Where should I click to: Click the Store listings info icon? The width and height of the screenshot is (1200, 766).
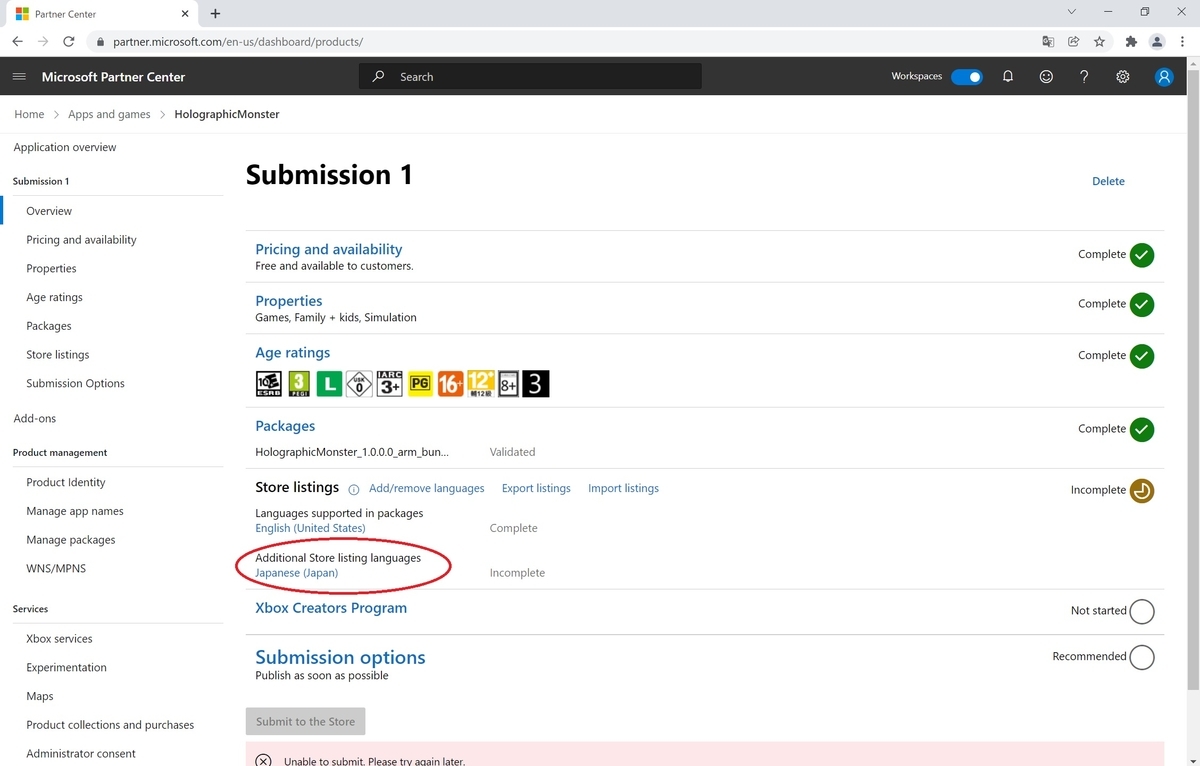(x=353, y=489)
